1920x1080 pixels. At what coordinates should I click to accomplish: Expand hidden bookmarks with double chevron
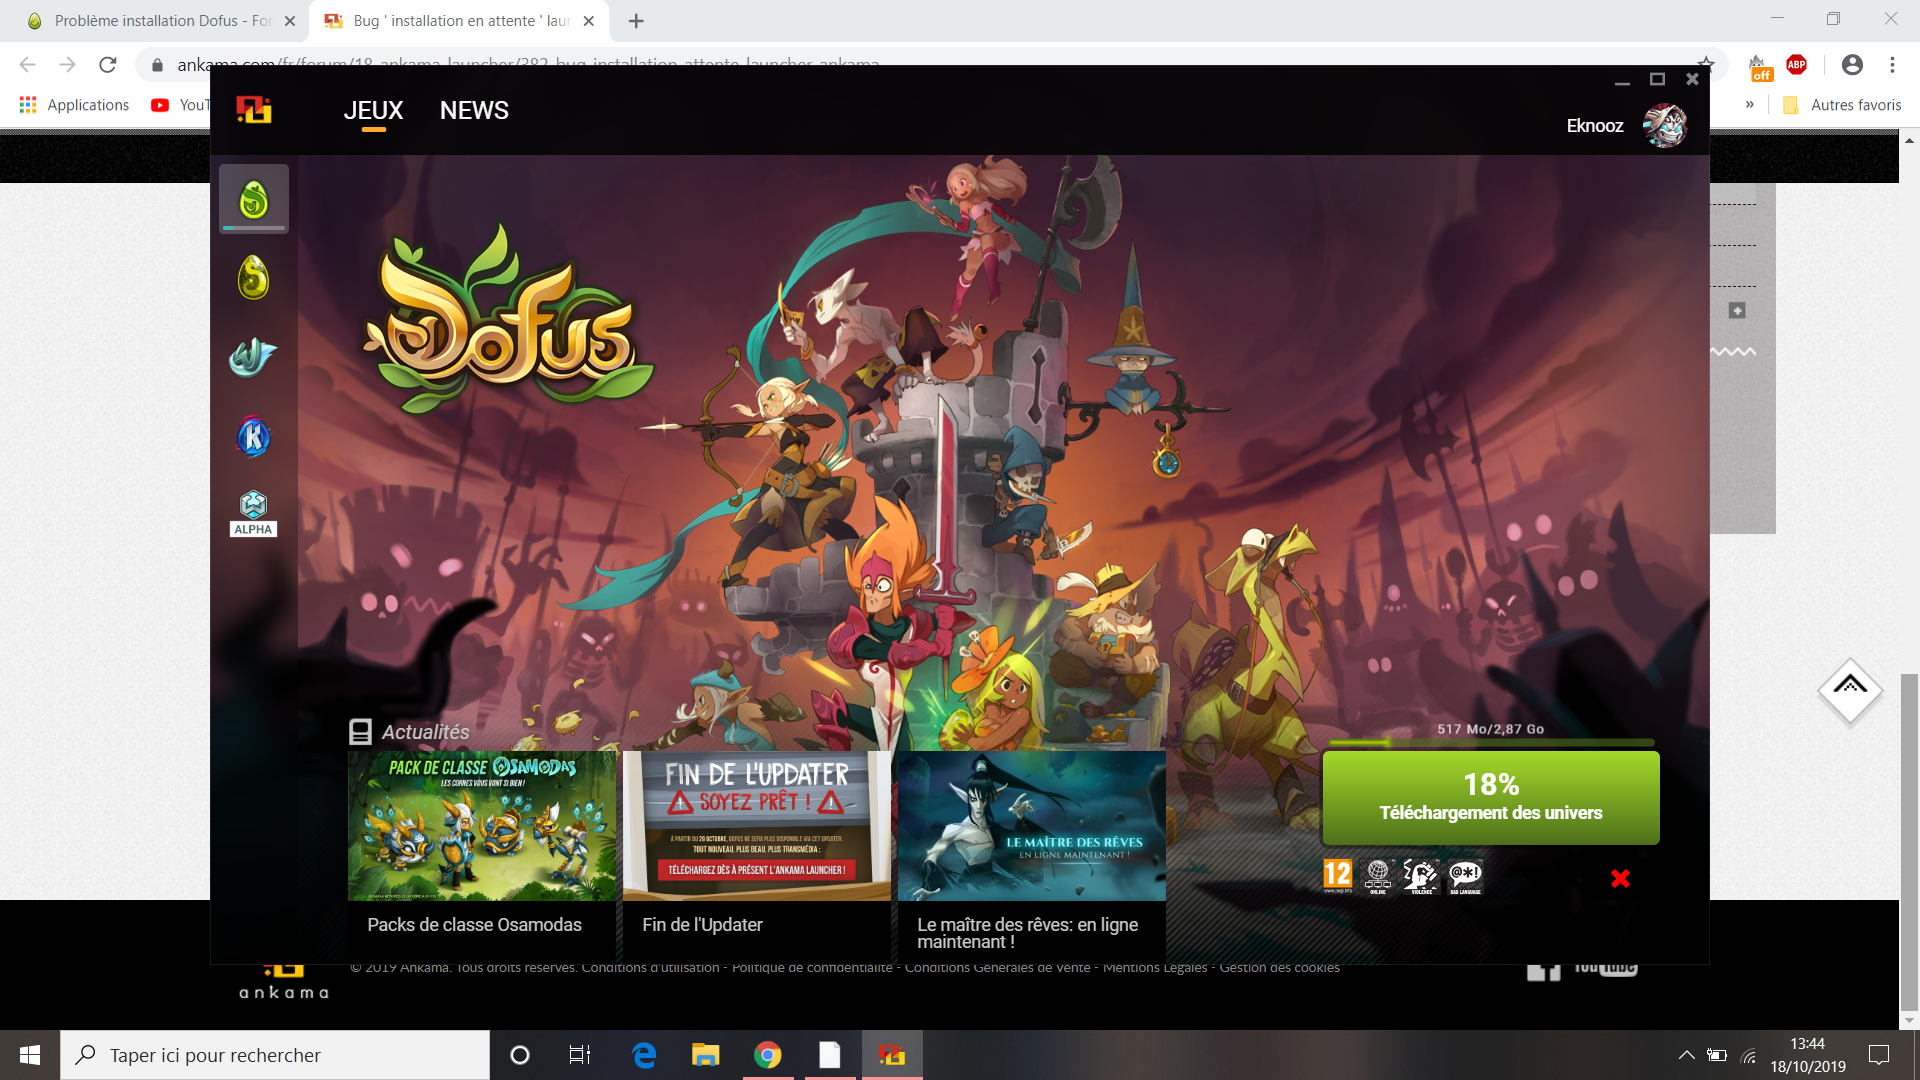click(x=1750, y=105)
